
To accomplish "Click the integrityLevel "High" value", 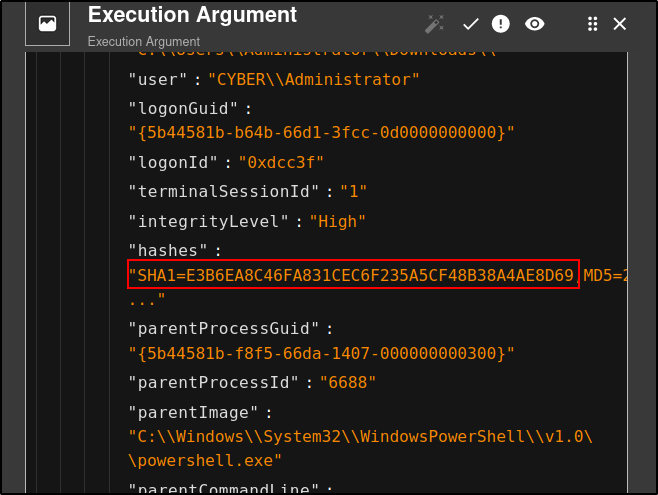I will tap(337, 221).
